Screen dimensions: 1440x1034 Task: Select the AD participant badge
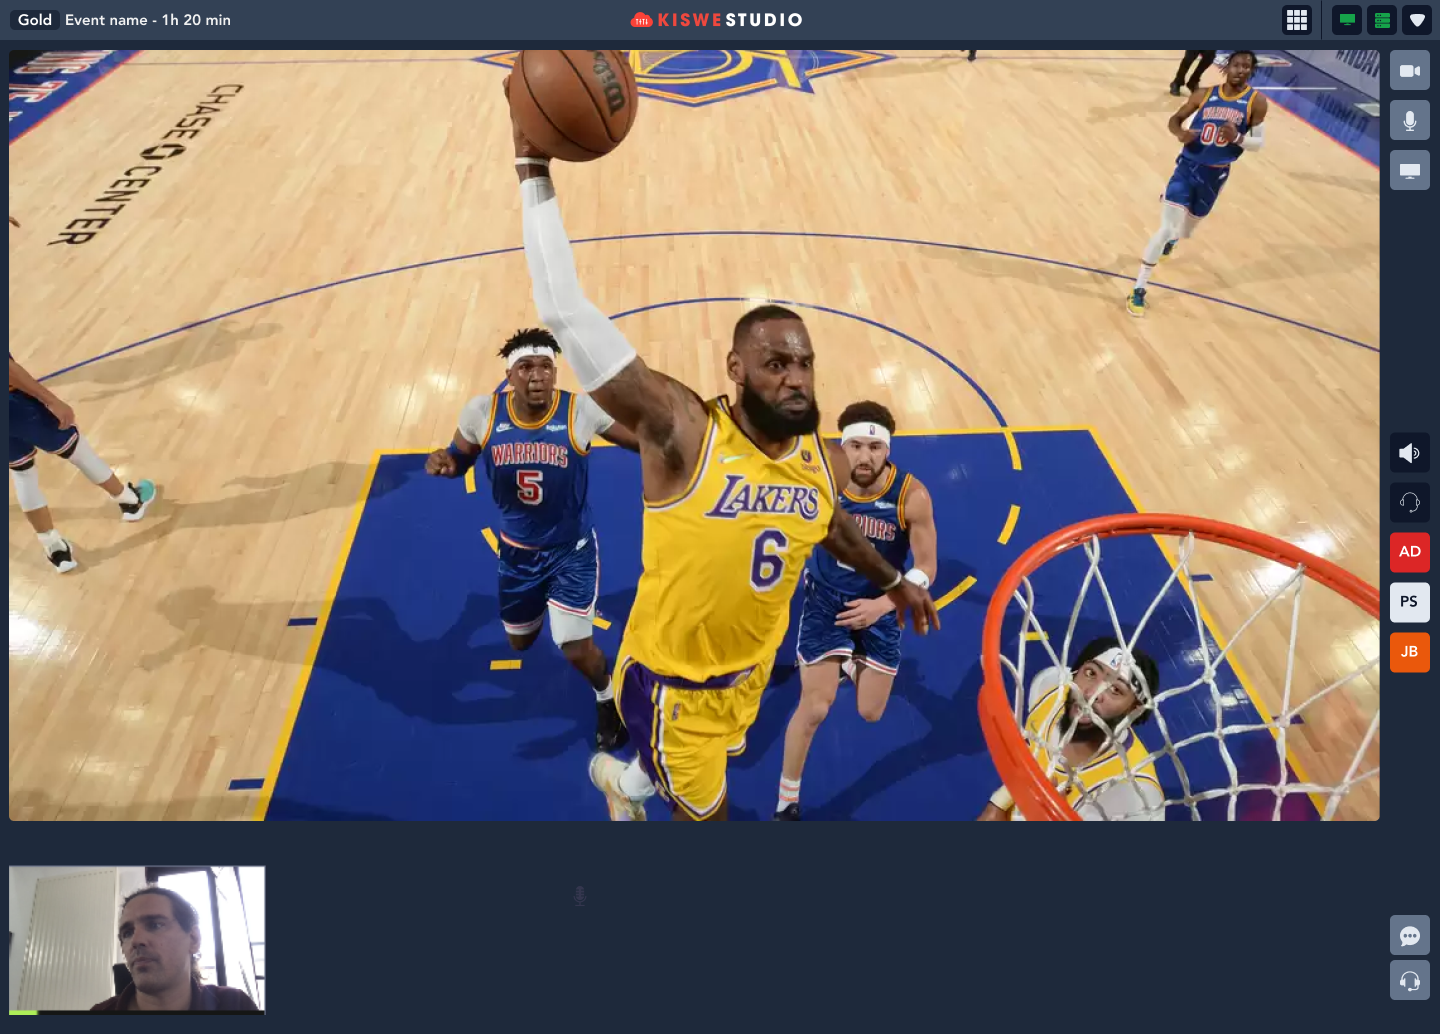point(1410,552)
